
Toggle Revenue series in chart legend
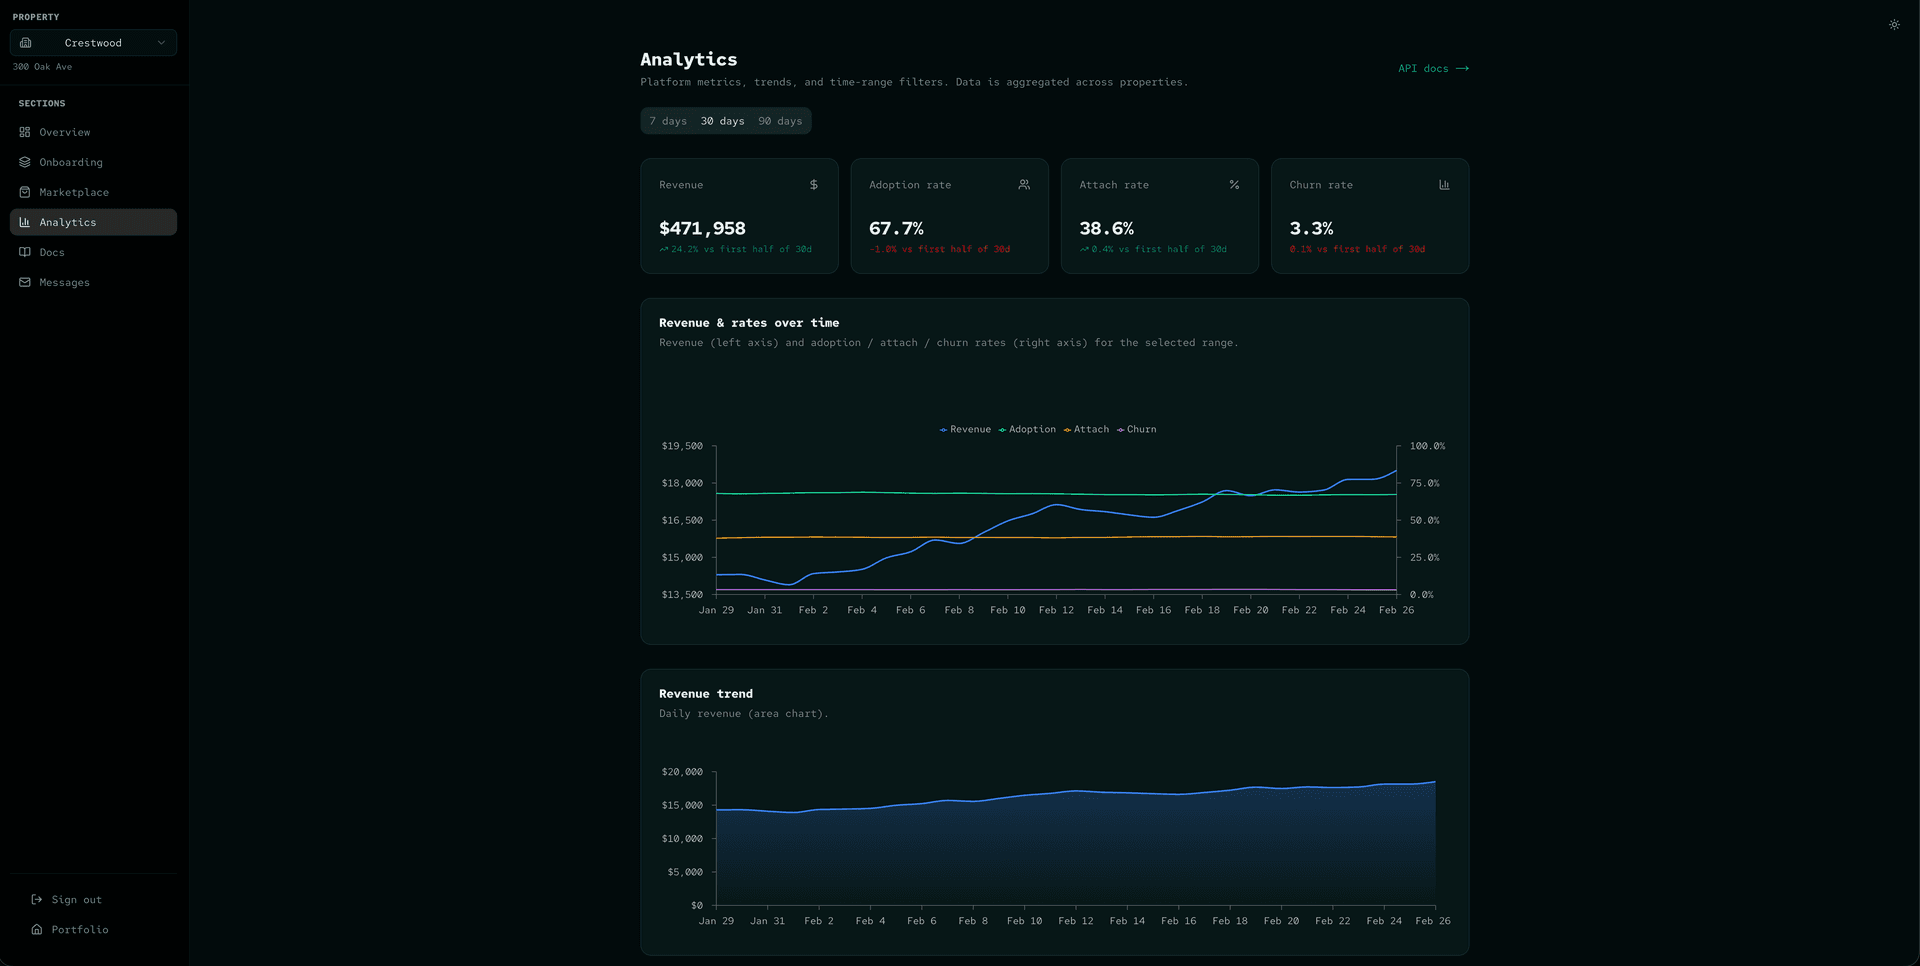point(965,430)
